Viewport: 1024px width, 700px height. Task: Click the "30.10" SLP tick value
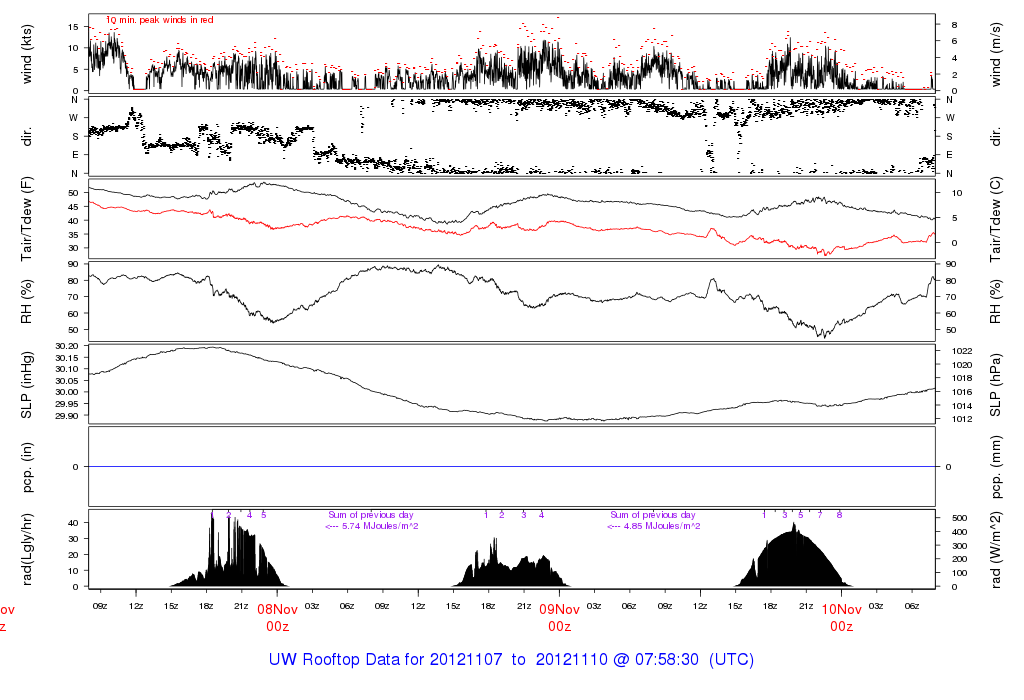tap(67, 369)
